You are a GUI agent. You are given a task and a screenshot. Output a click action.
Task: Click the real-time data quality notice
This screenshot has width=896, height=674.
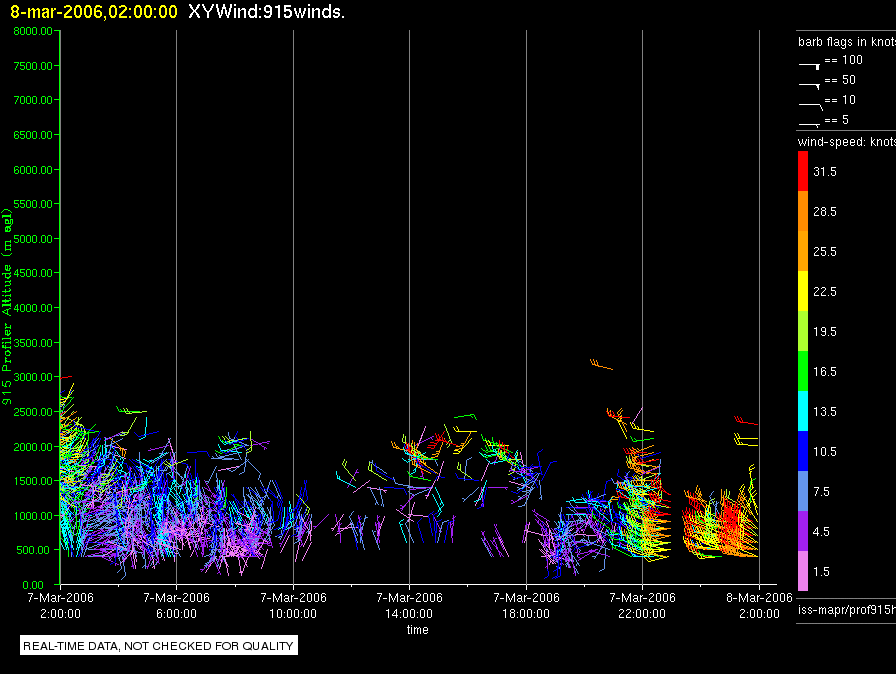pyautogui.click(x=159, y=646)
